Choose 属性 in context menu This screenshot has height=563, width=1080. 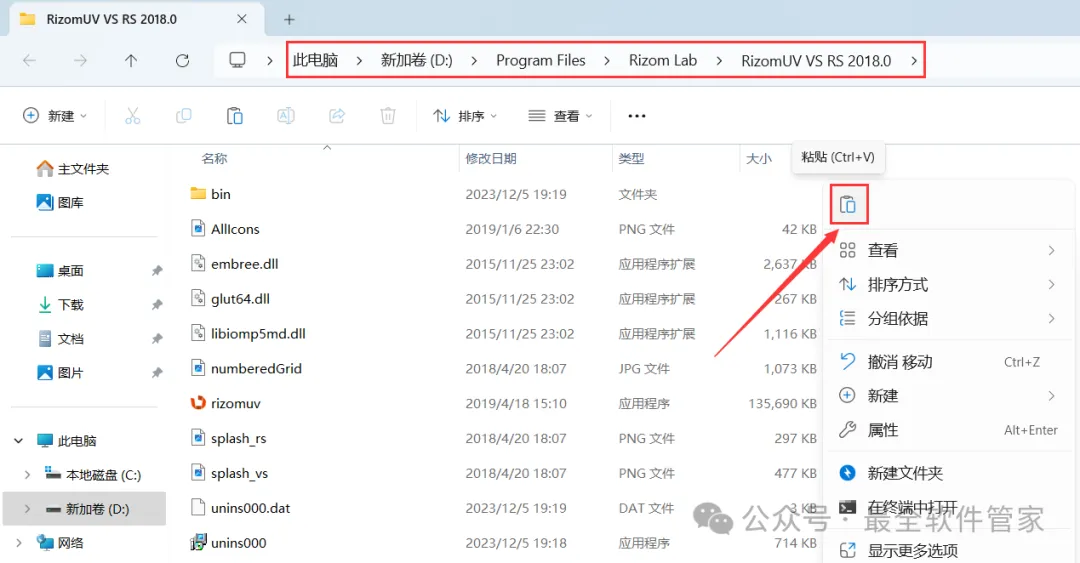pos(948,430)
